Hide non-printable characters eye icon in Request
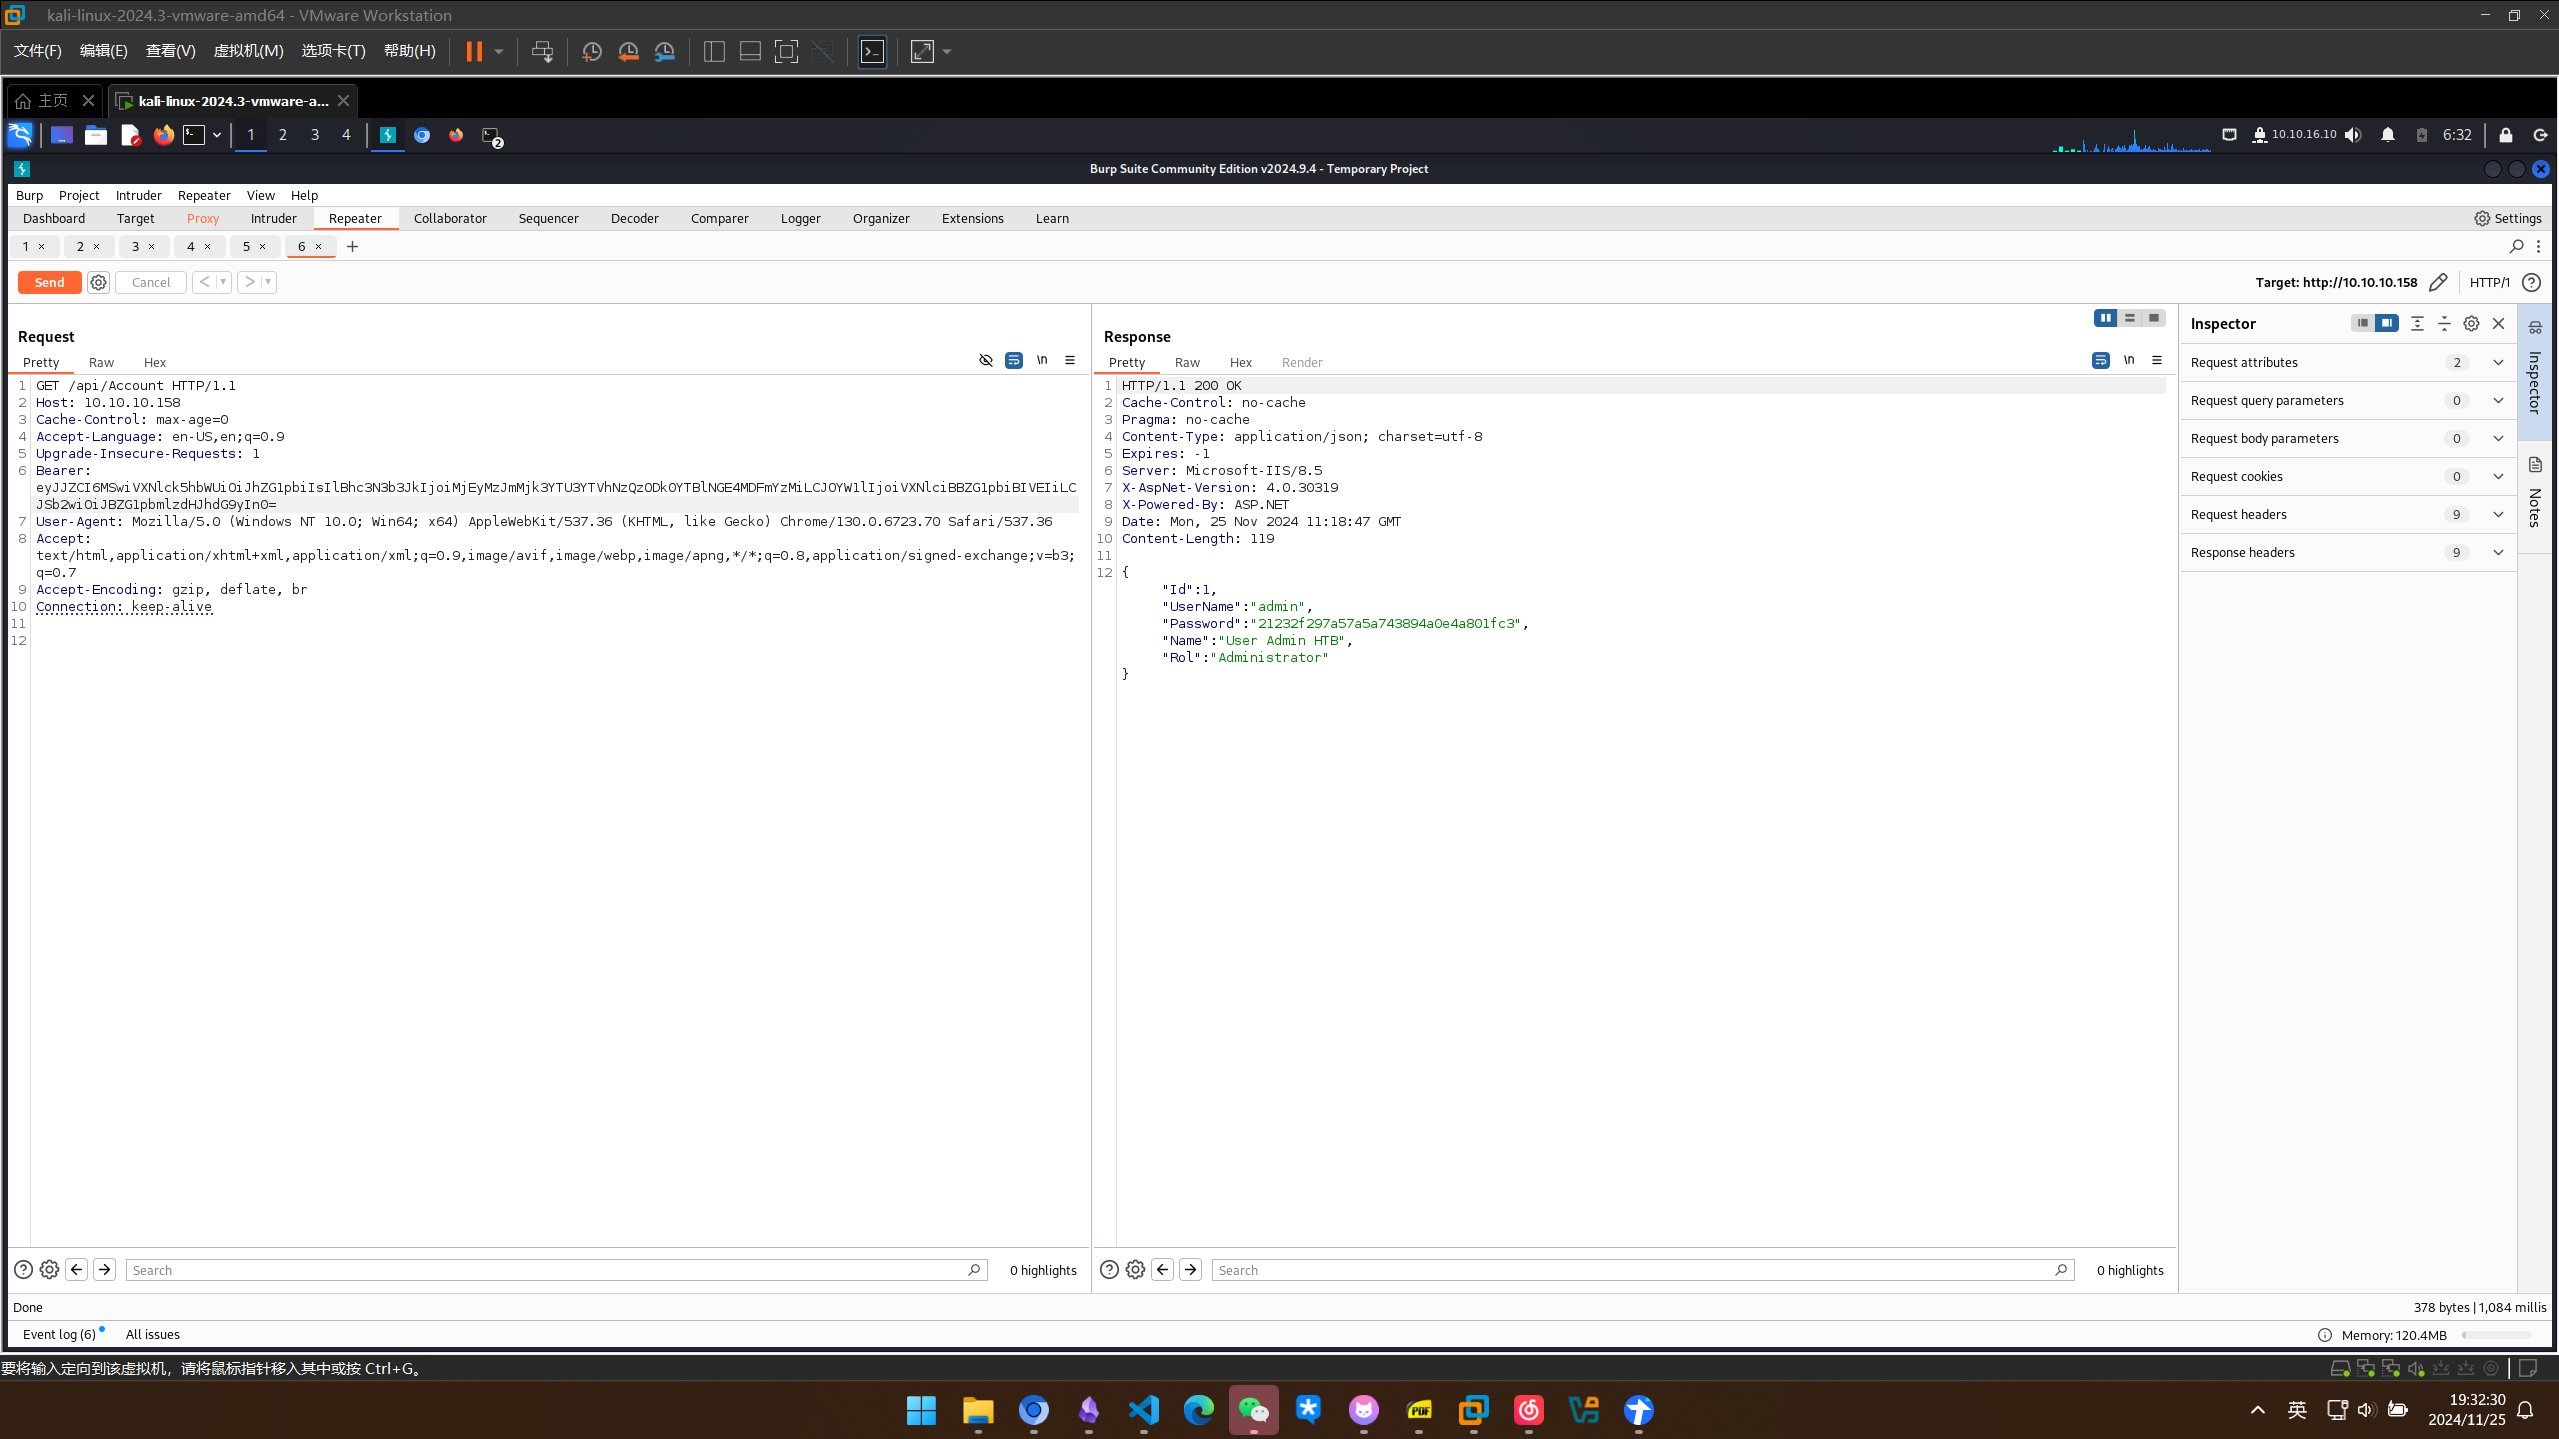This screenshot has height=1439, width=2559. [985, 360]
